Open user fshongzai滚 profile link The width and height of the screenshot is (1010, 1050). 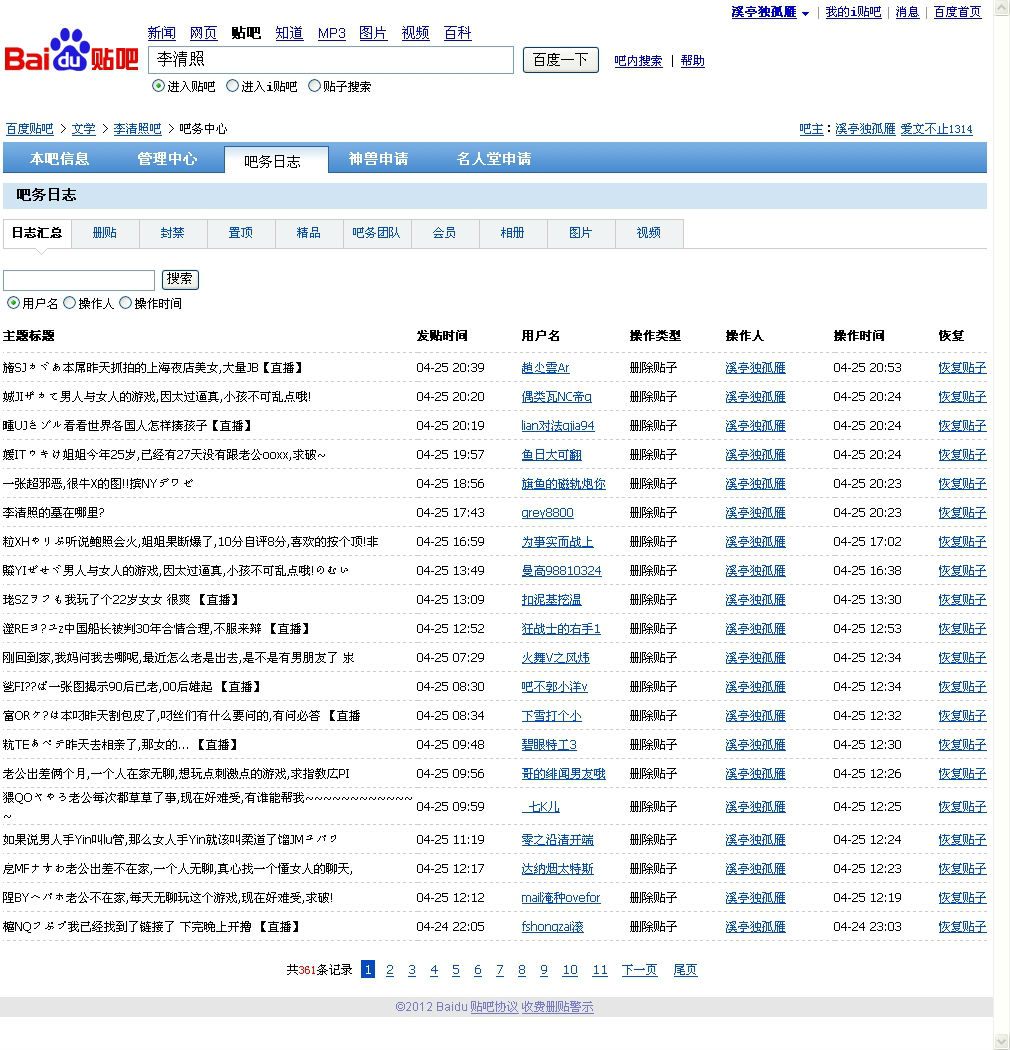[553, 927]
